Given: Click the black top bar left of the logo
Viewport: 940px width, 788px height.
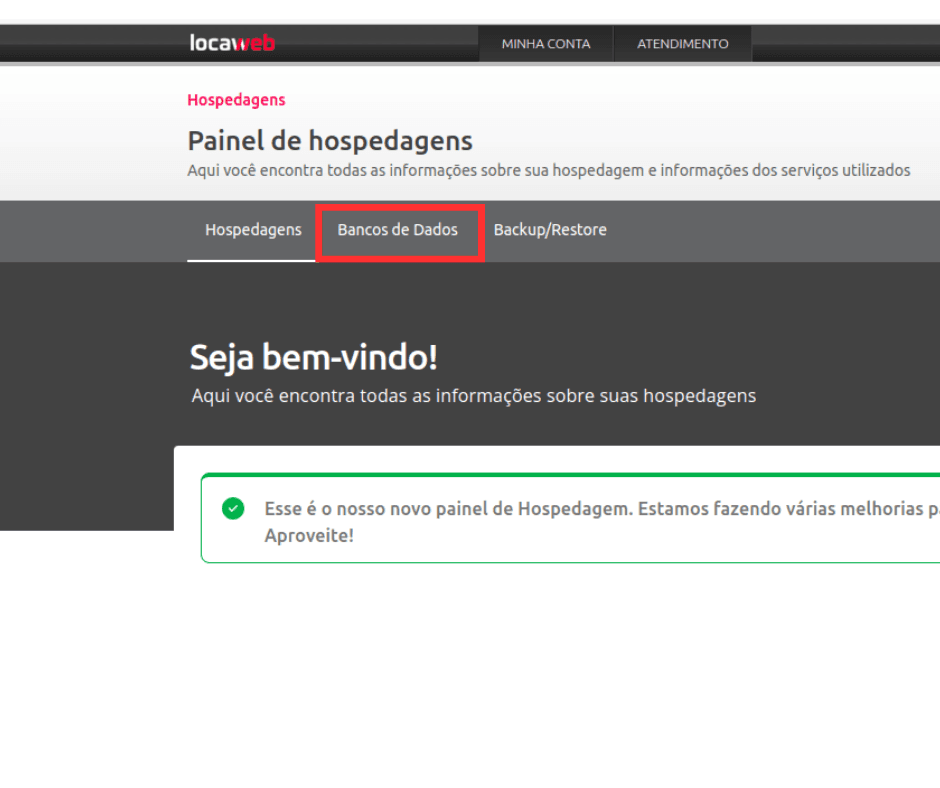Looking at the screenshot, I should click(x=90, y=44).
